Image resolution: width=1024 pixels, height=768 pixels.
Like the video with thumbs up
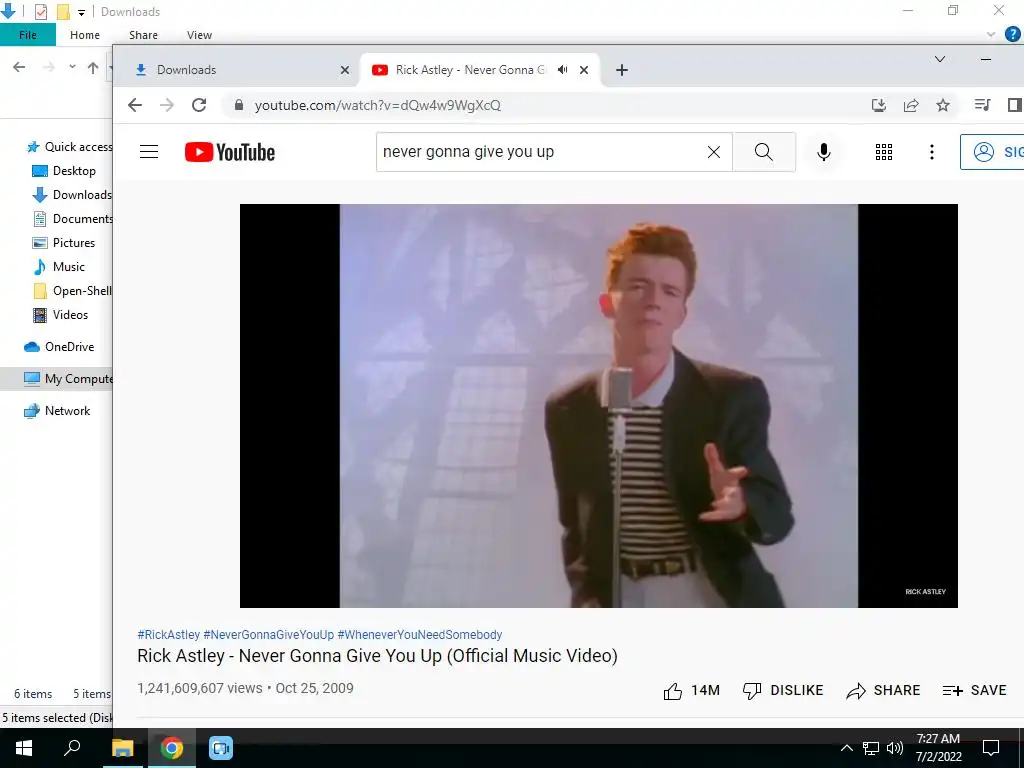pyautogui.click(x=692, y=690)
